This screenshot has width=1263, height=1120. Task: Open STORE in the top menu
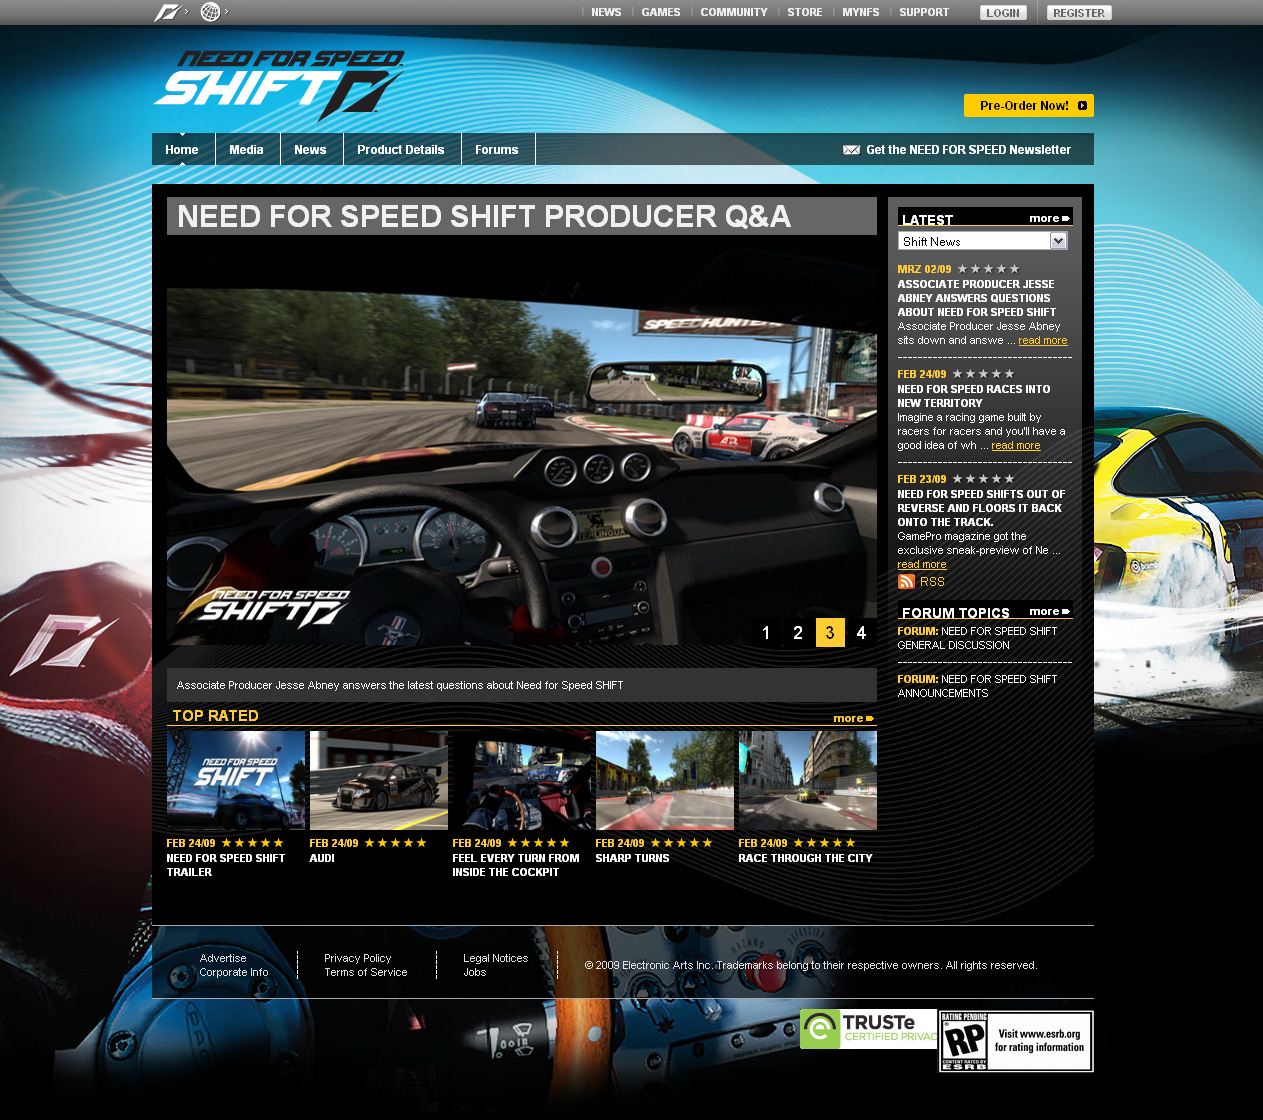805,12
